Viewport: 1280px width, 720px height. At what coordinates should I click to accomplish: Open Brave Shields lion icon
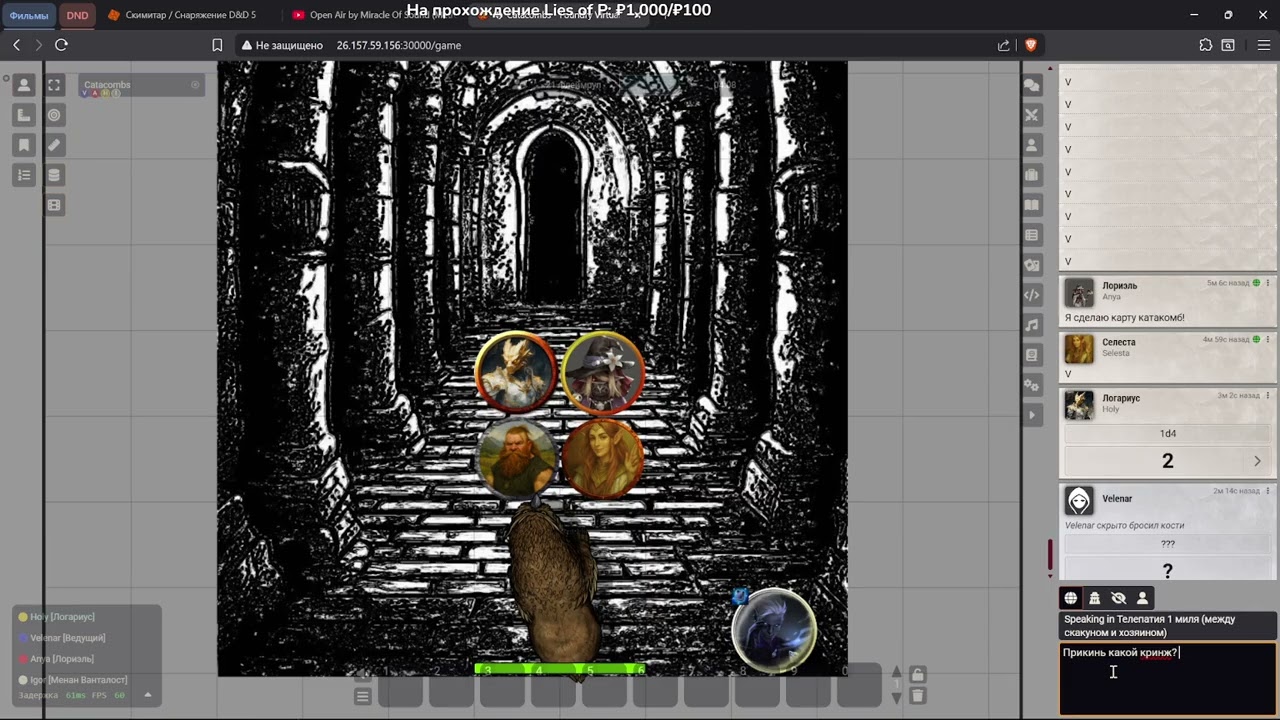pyautogui.click(x=1031, y=45)
